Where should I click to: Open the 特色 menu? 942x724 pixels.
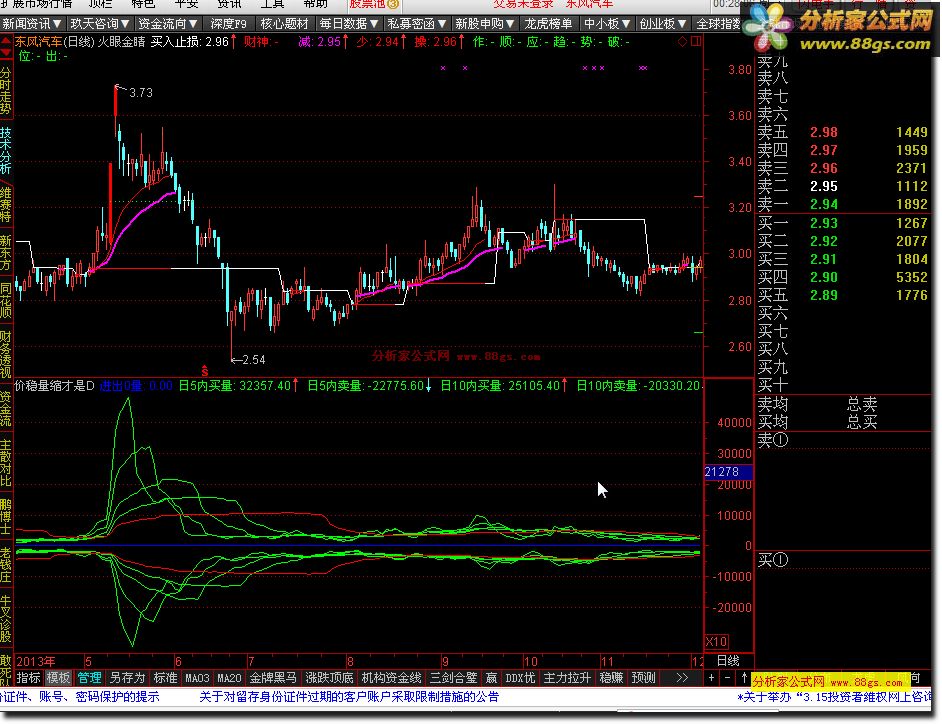142,4
